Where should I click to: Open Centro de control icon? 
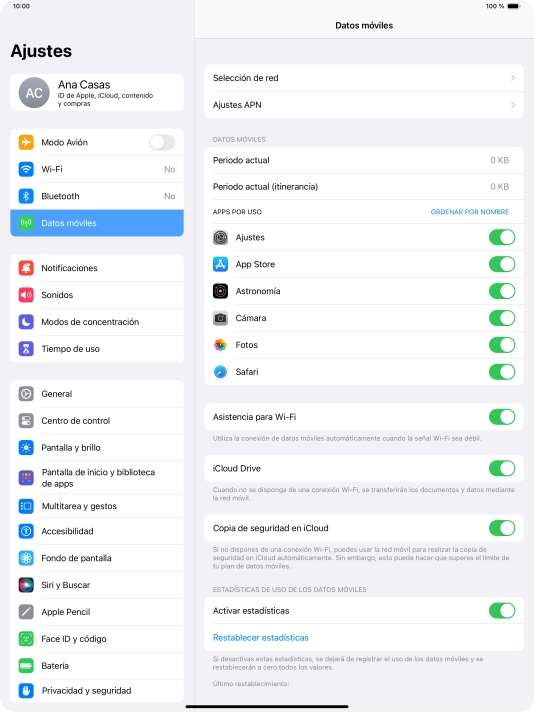click(x=26, y=420)
